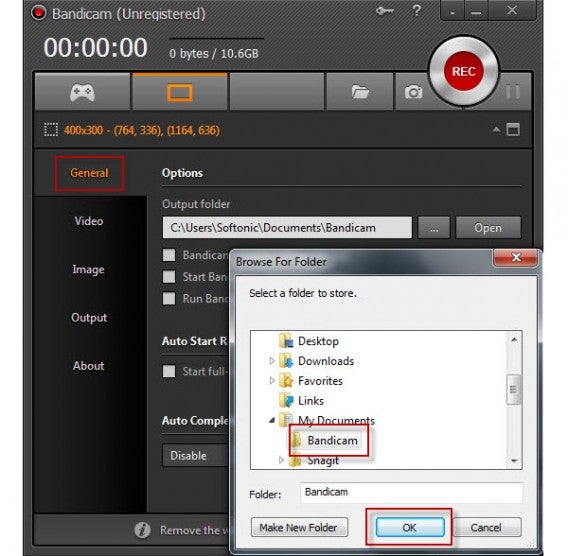The width and height of the screenshot is (568, 556).
Task: Expand the Favorites tree node
Action: click(272, 381)
